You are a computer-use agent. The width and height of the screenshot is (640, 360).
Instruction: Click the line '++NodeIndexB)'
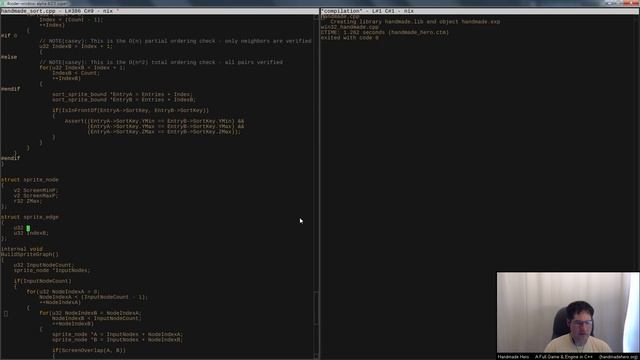click(x=73, y=324)
